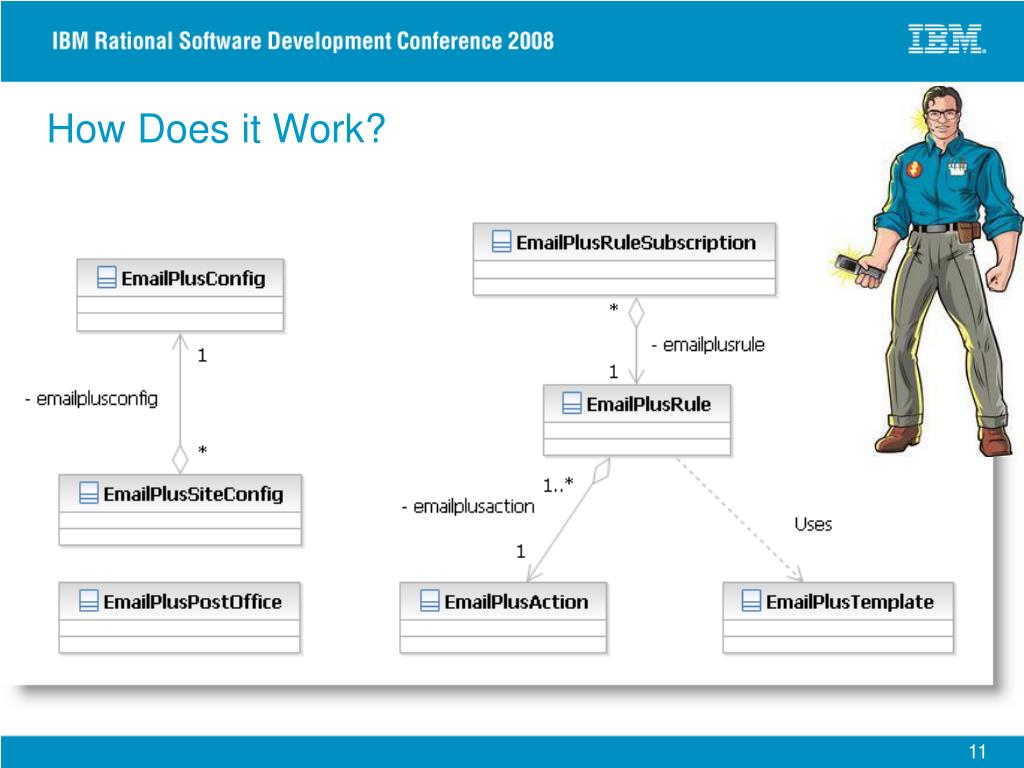Click the IBM logo in header

(x=947, y=39)
